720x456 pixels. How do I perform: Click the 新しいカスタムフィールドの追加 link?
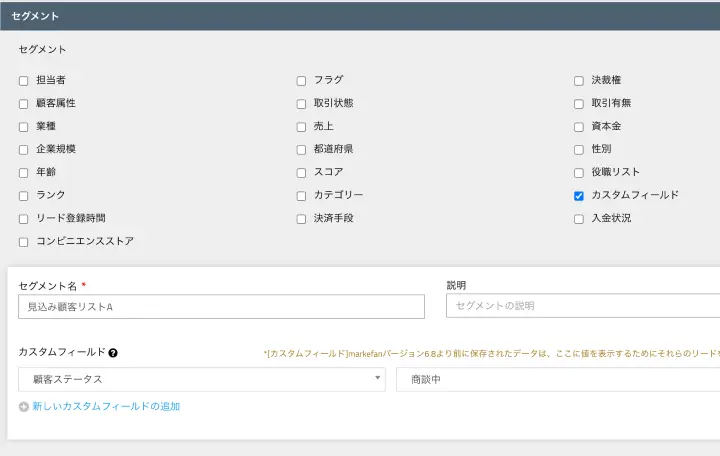click(106, 407)
